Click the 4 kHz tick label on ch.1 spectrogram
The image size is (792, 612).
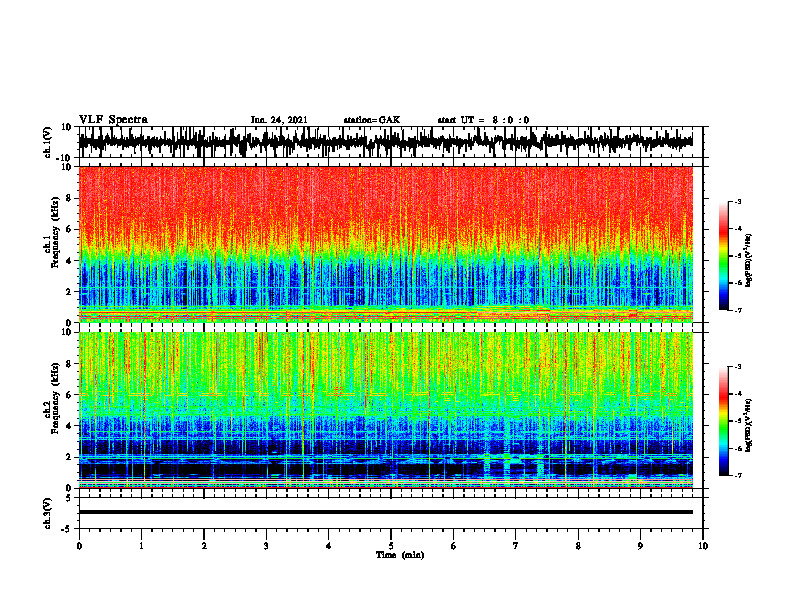69,261
